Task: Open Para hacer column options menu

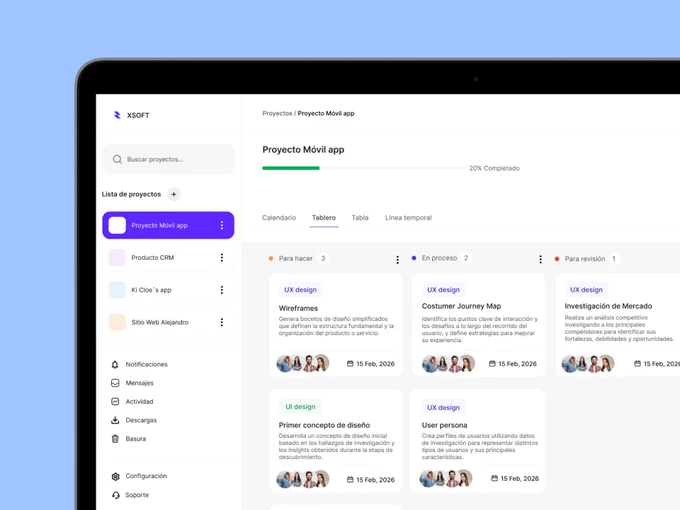Action: pos(398,259)
